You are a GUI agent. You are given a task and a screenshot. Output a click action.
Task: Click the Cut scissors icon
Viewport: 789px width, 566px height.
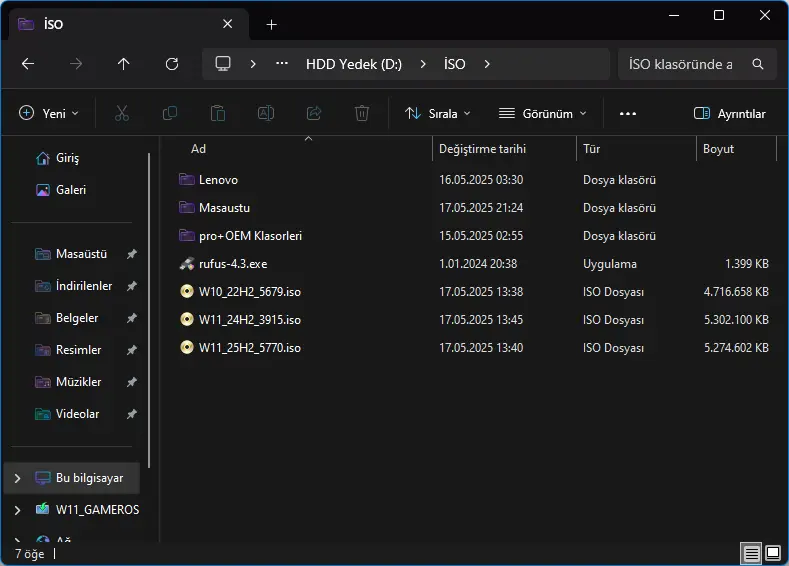[122, 113]
